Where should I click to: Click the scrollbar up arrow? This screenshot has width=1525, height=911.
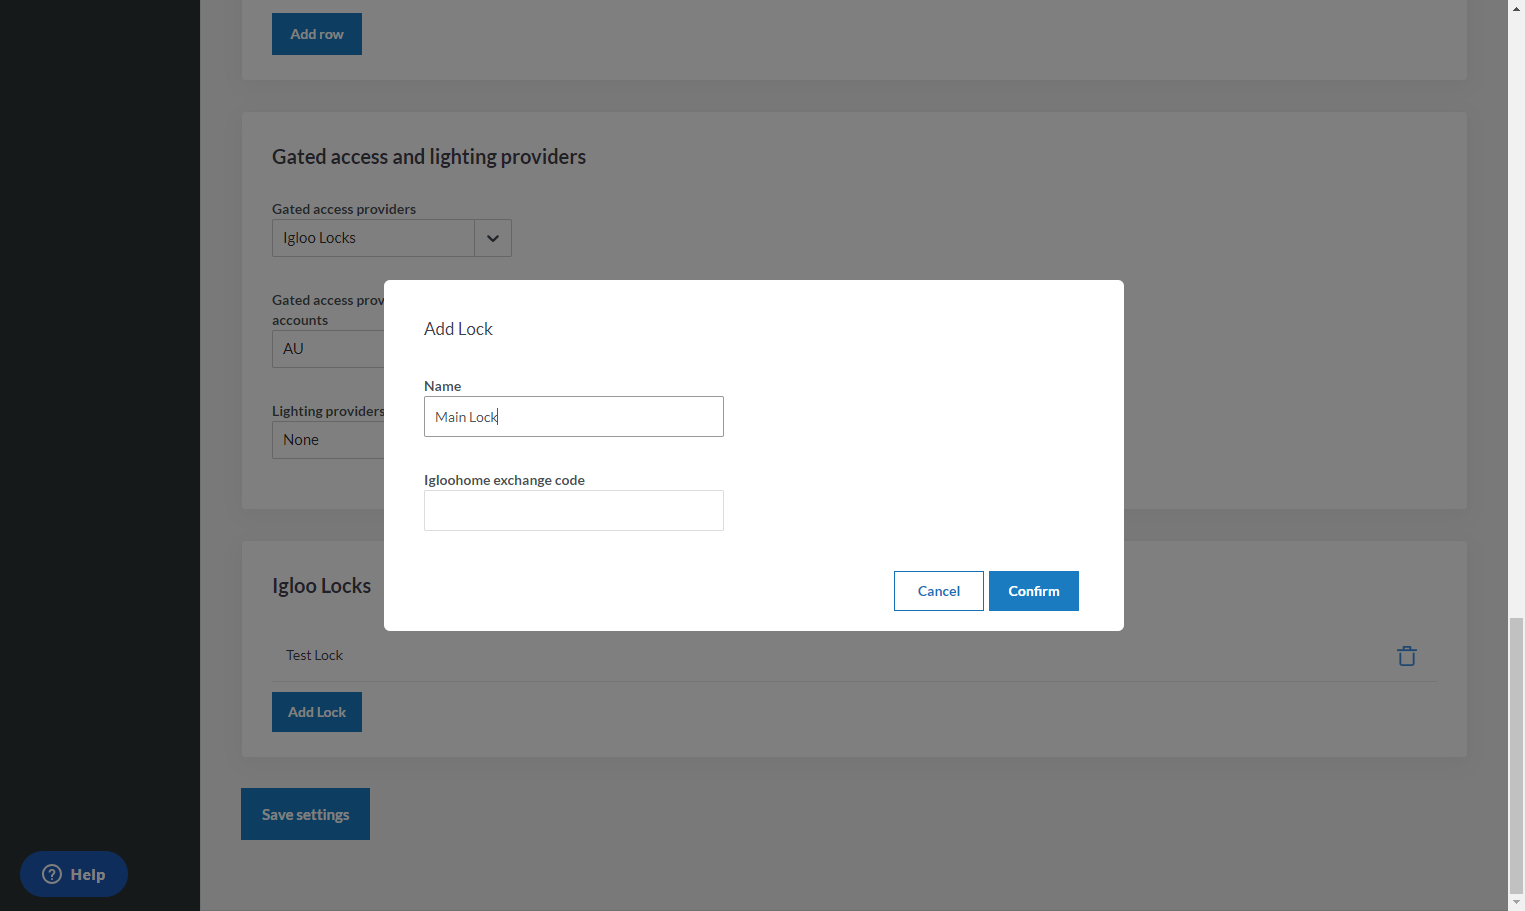pyautogui.click(x=1516, y=8)
